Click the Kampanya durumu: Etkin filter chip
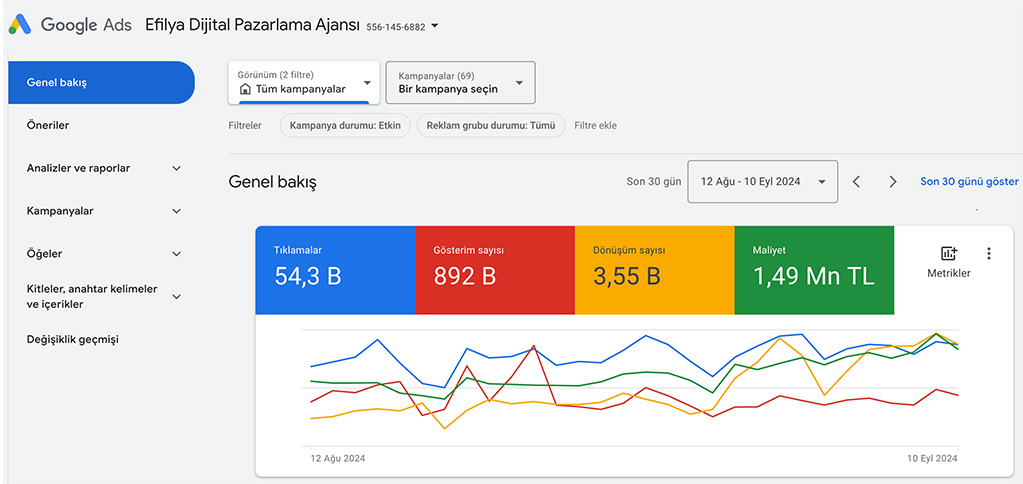The height and width of the screenshot is (484, 1023). tap(345, 126)
